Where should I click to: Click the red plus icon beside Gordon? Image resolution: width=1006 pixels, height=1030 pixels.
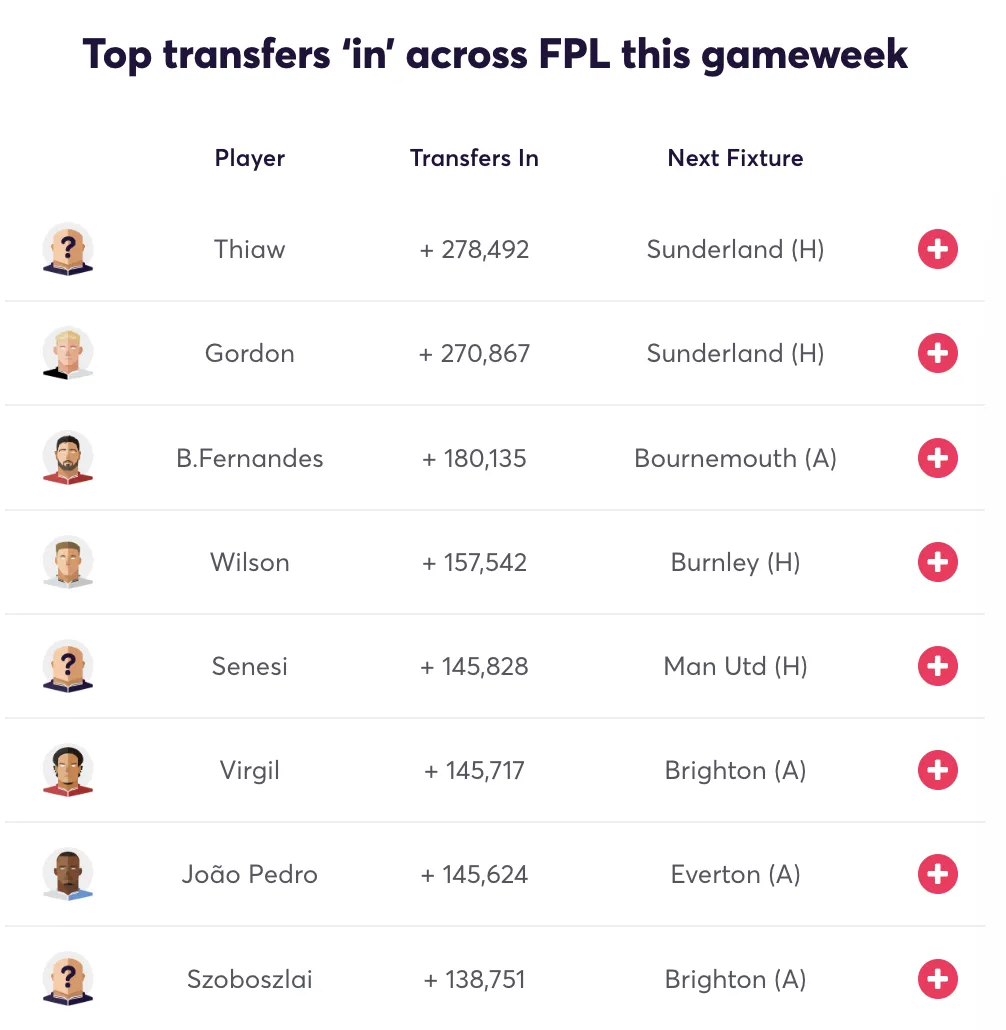(937, 353)
